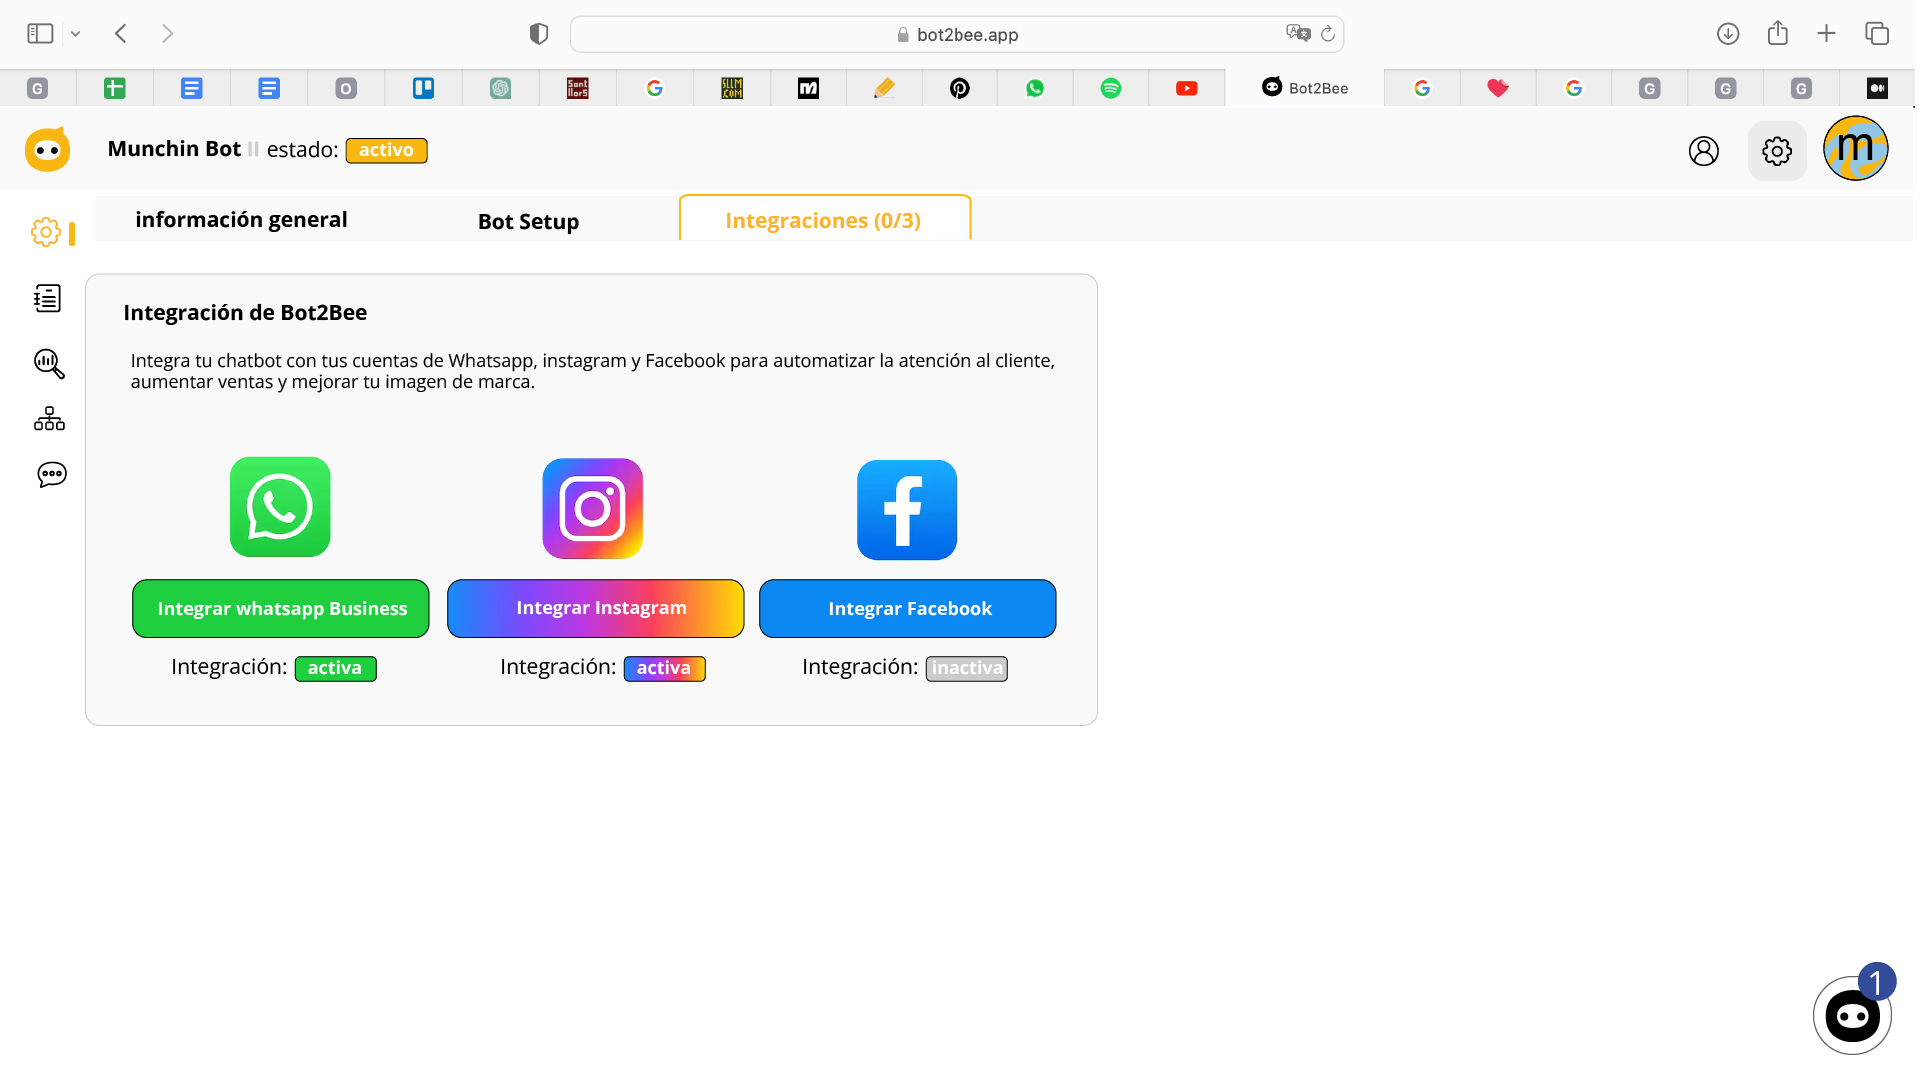
Task: Open the floating chatbot widget button
Action: (x=1851, y=1016)
